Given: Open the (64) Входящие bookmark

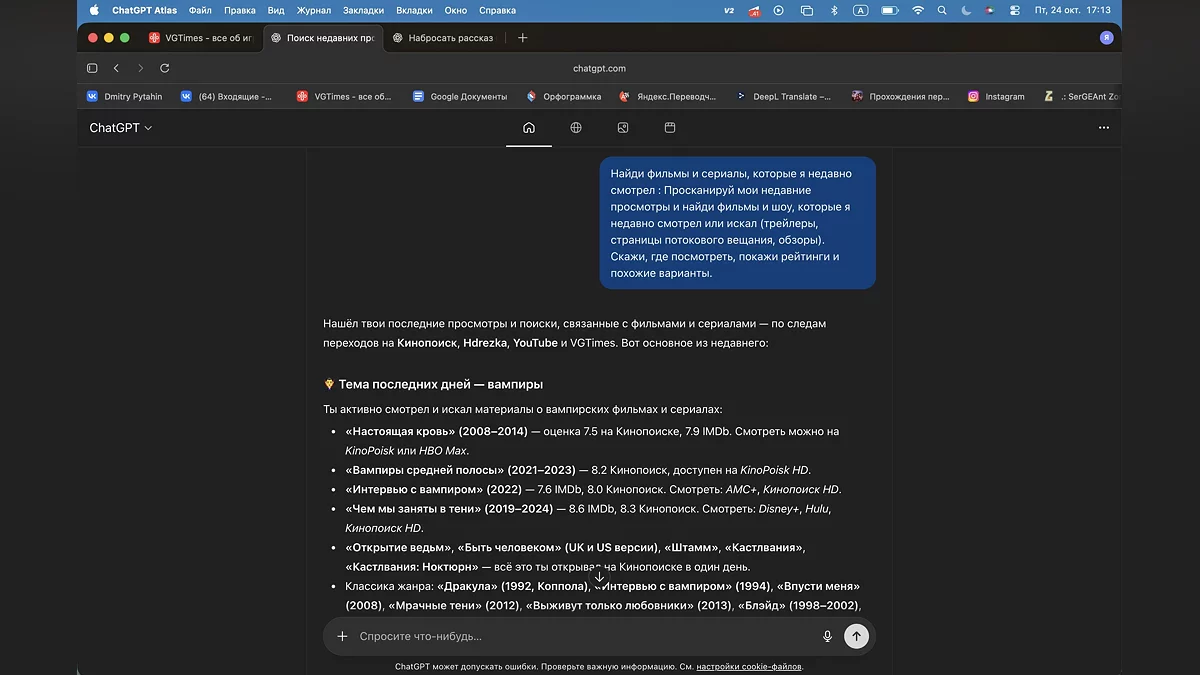Looking at the screenshot, I should (227, 97).
